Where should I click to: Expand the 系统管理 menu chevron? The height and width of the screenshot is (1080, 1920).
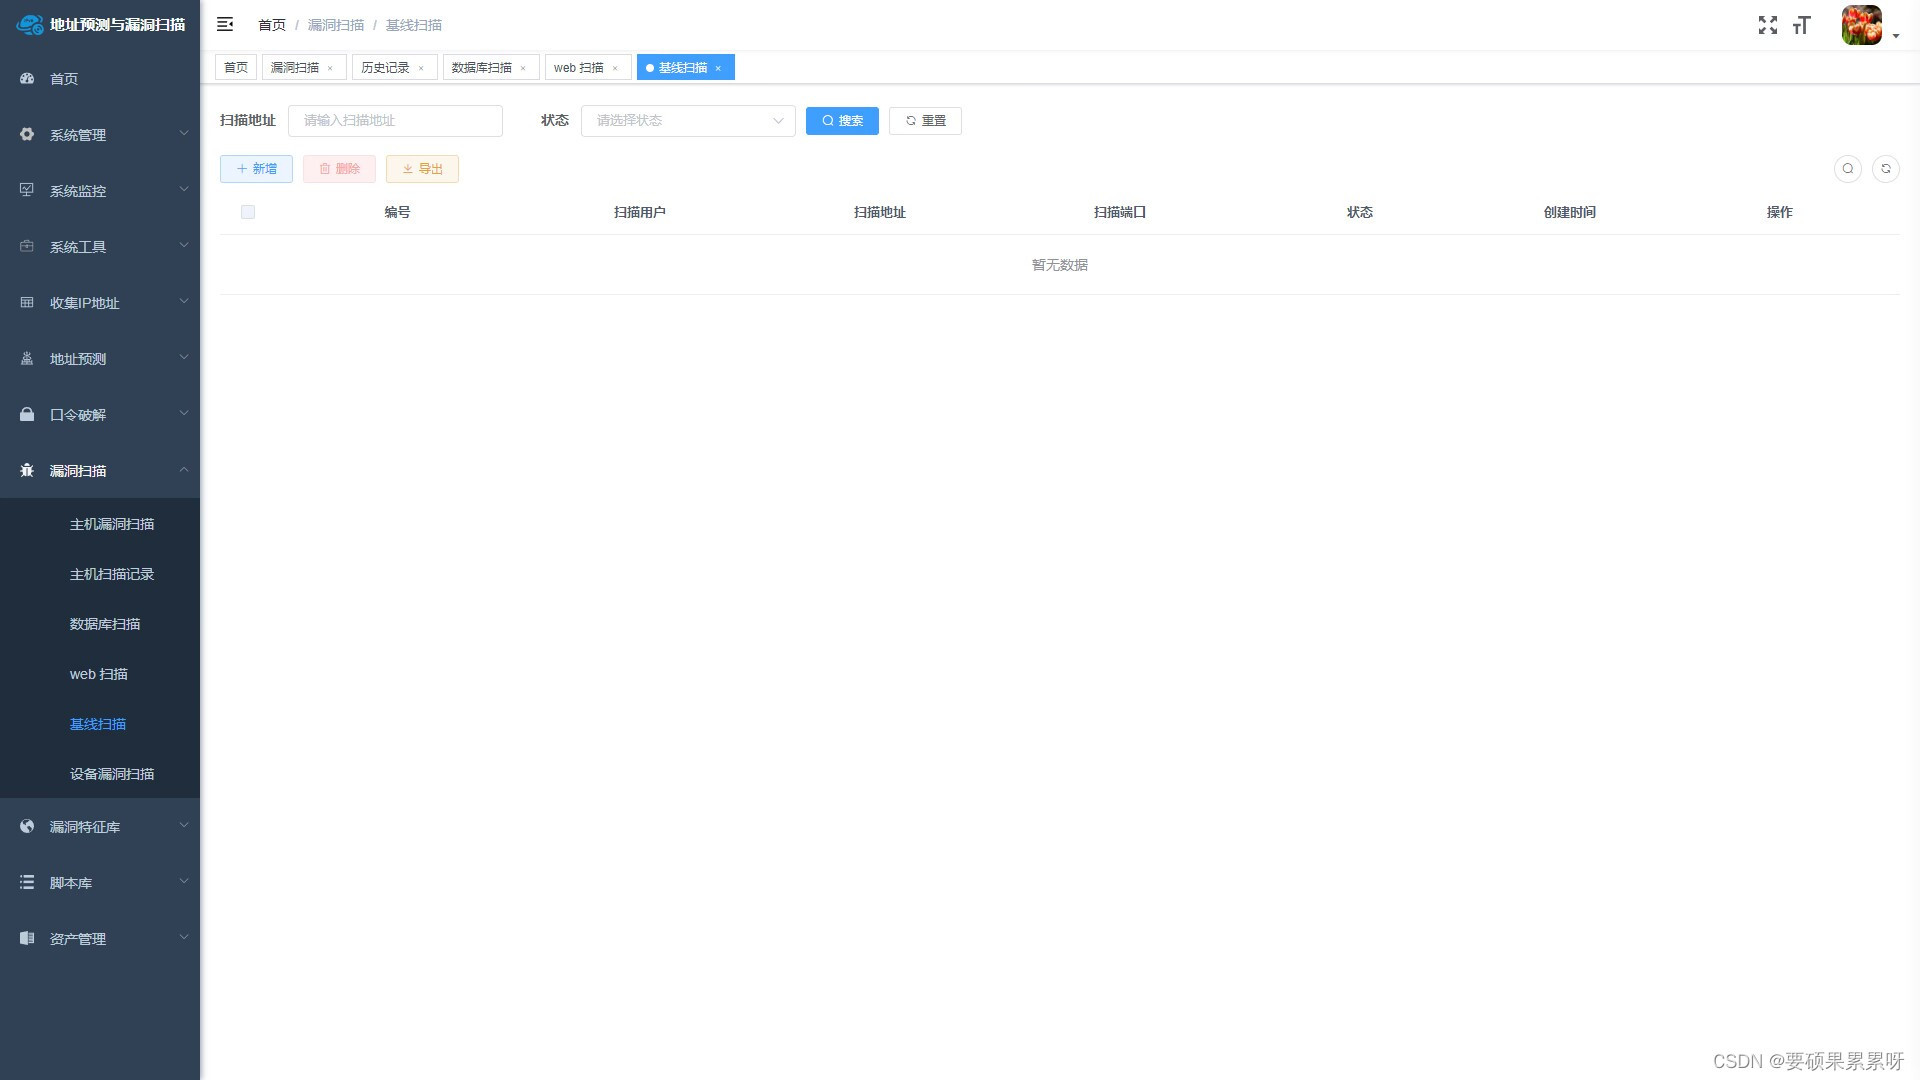pos(184,133)
